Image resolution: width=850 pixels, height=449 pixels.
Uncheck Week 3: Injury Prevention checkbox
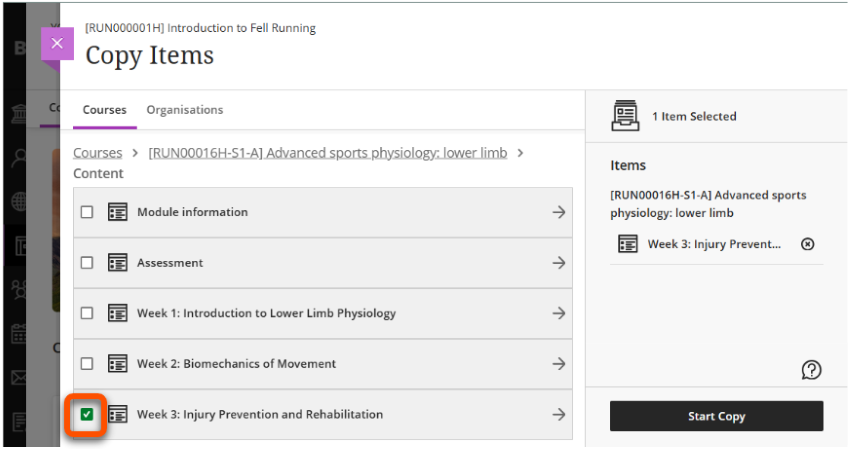87,414
